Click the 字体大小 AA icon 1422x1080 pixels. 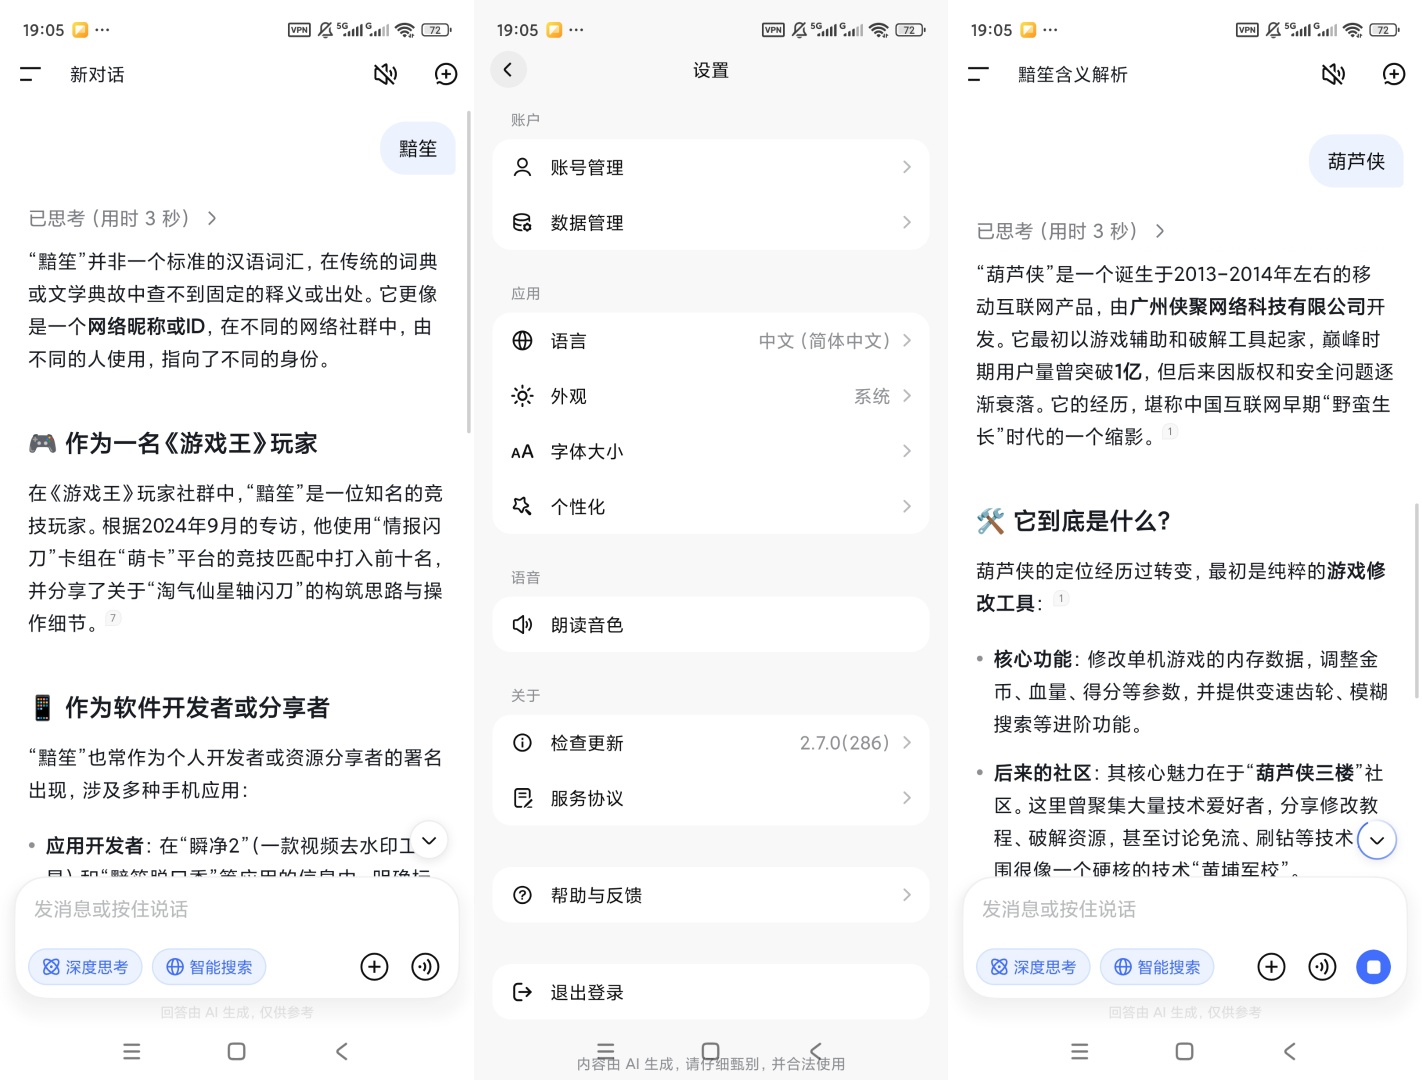pyautogui.click(x=522, y=451)
